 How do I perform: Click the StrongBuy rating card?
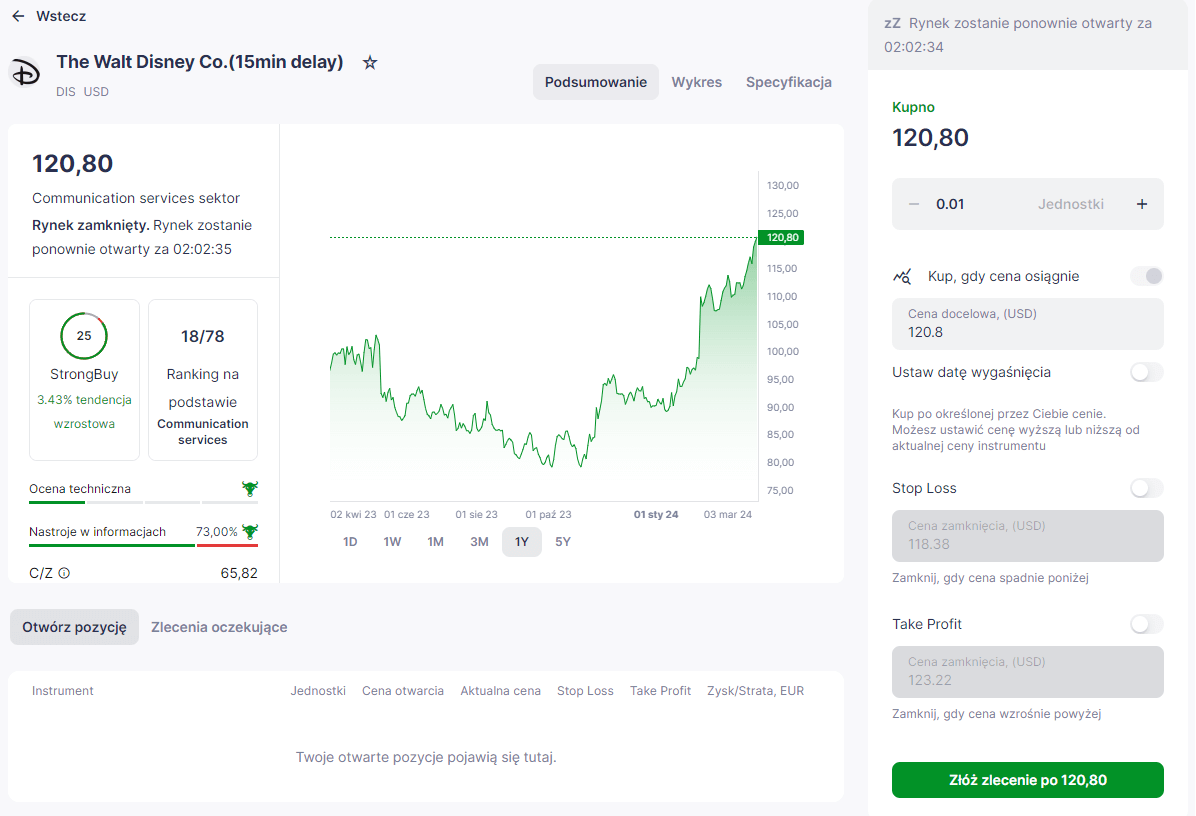click(x=84, y=380)
